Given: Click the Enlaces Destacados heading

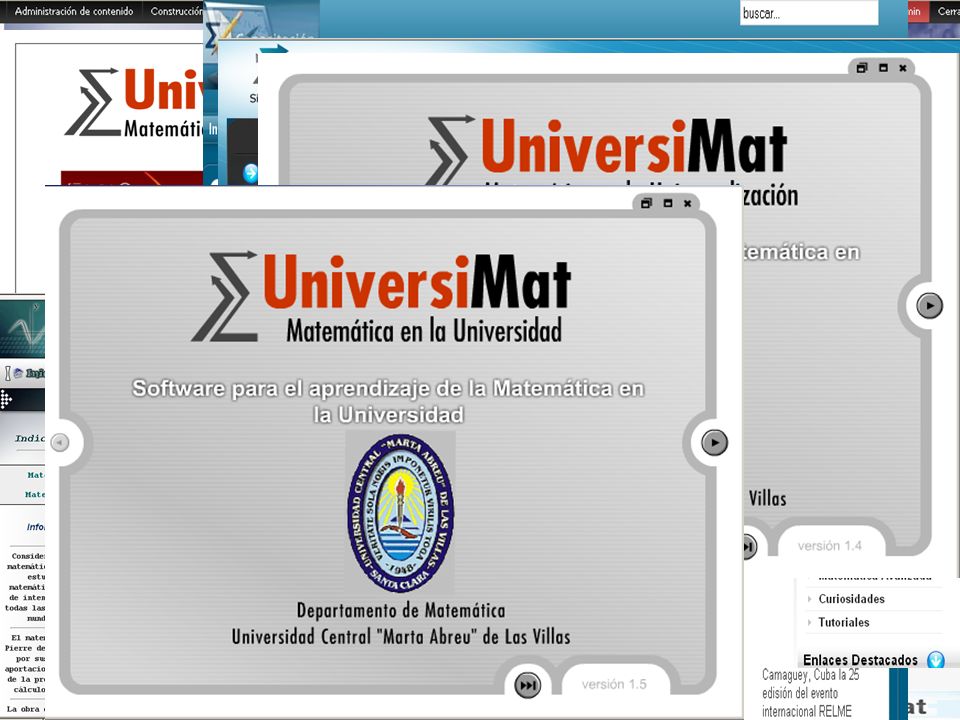Looking at the screenshot, I should point(860,660).
